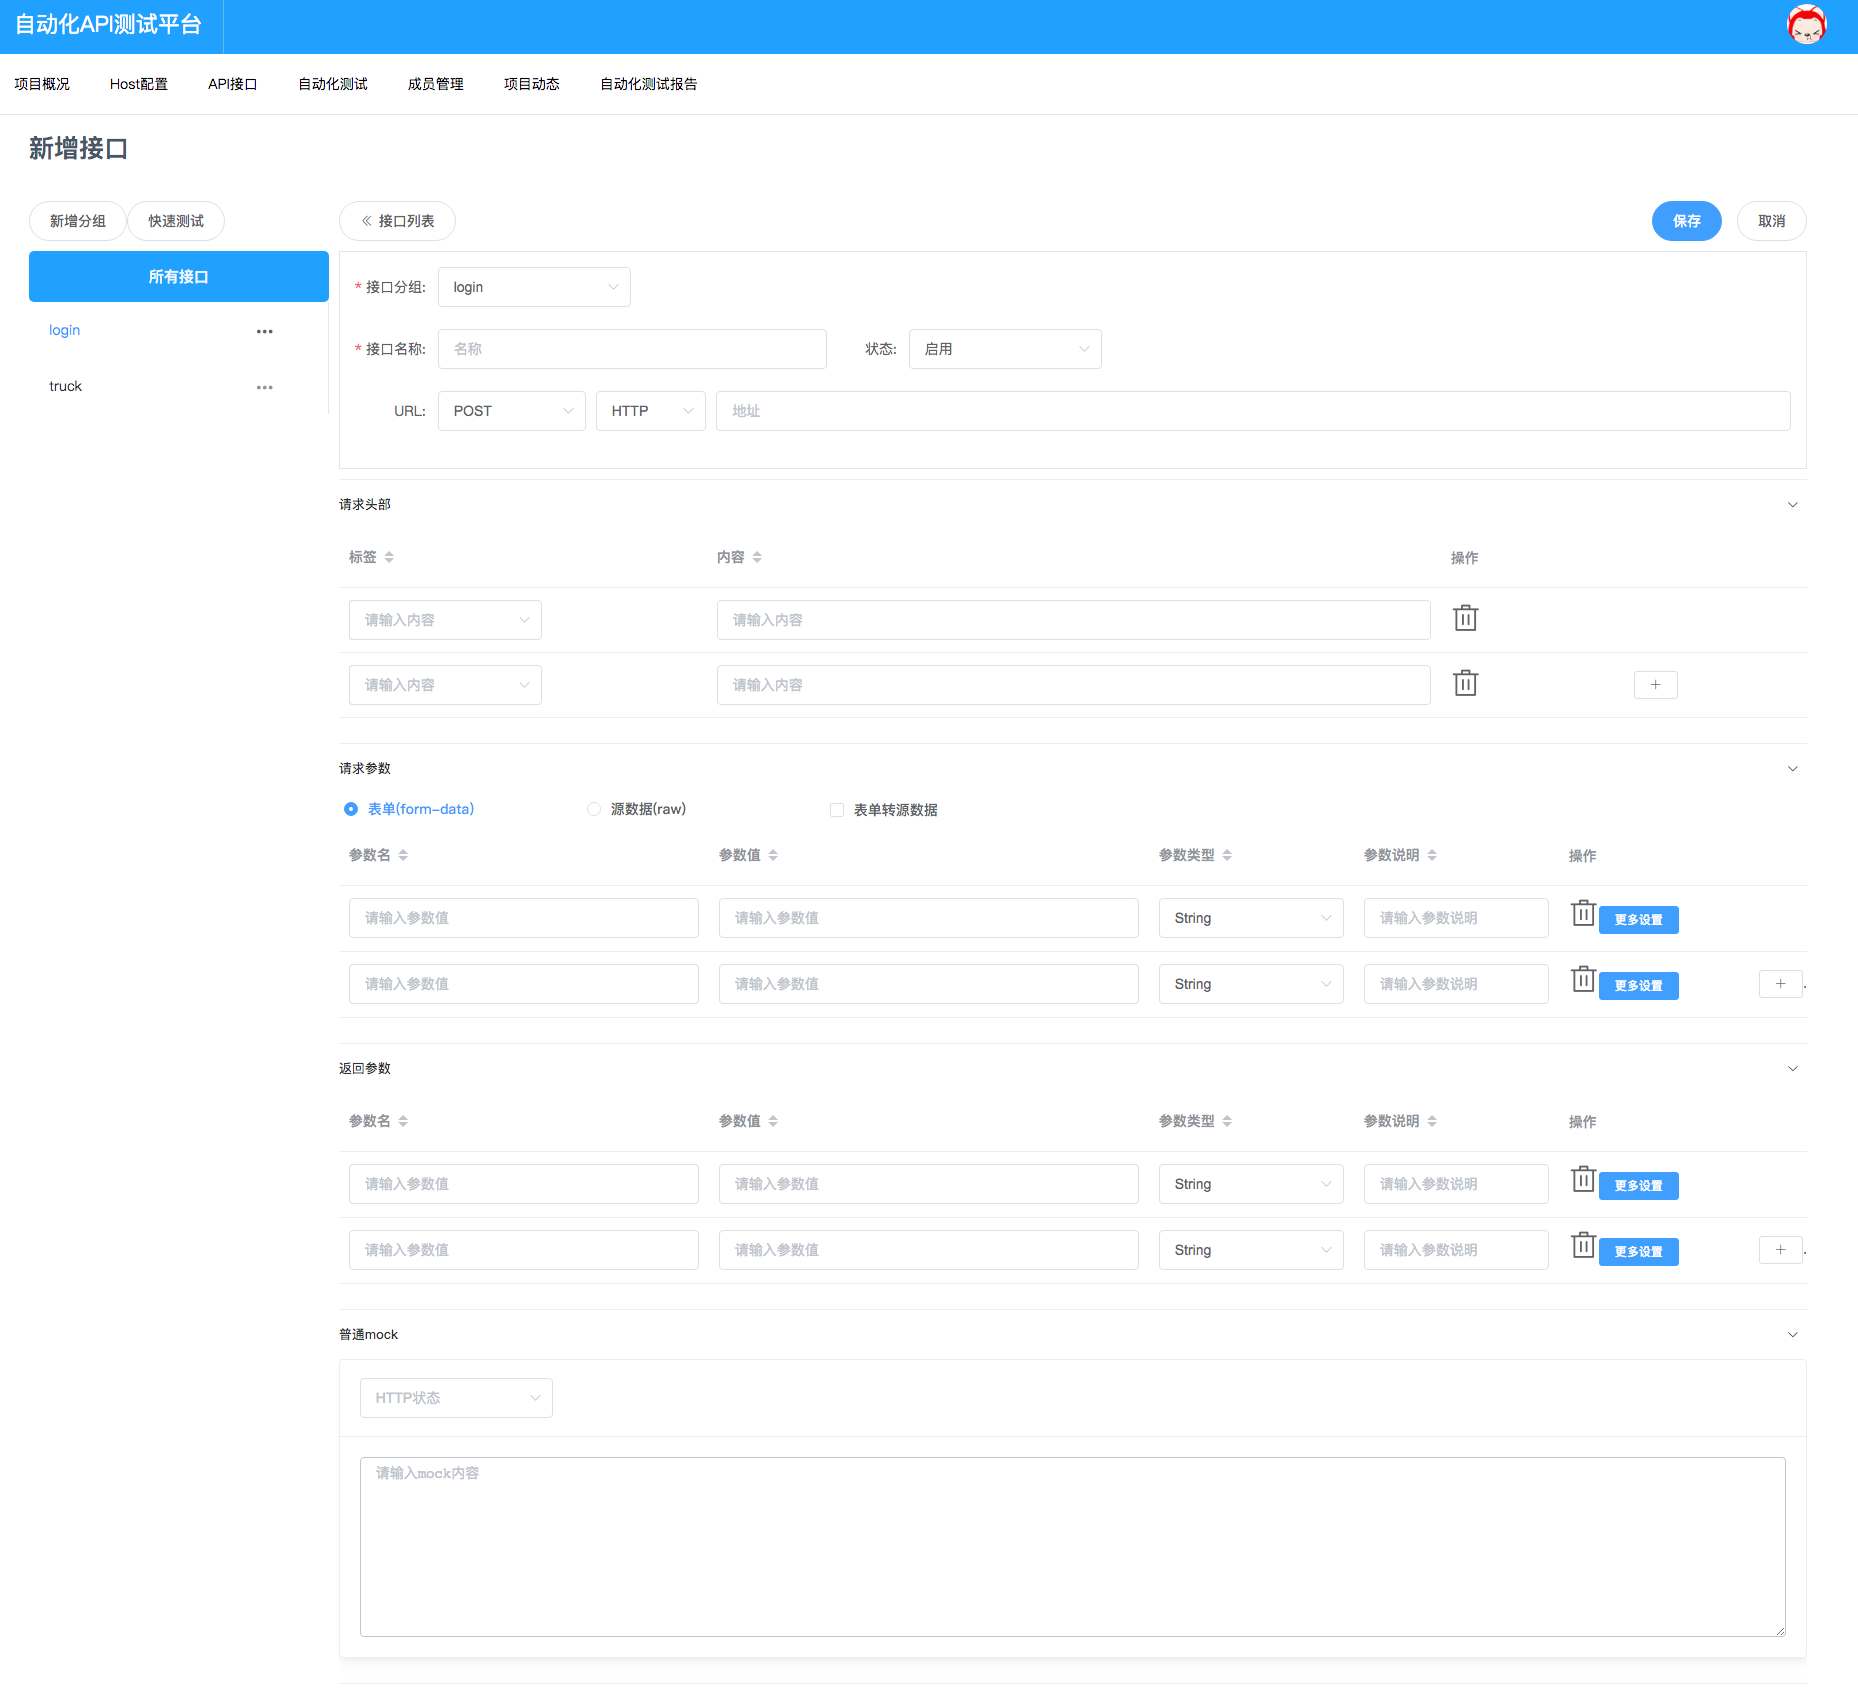Delete first return parameter row

1583,1179
